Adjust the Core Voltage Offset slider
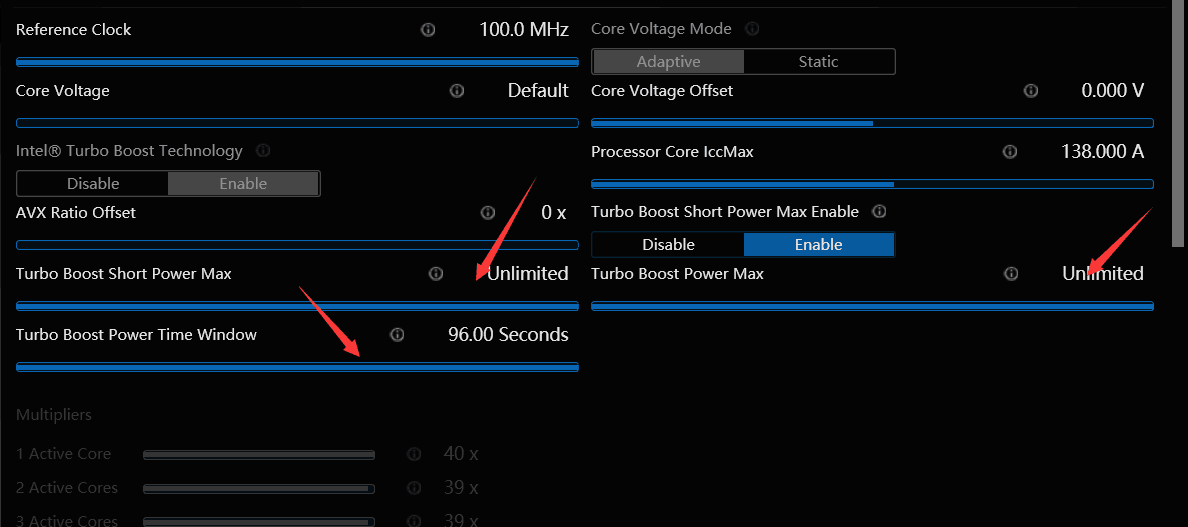Image resolution: width=1188 pixels, height=527 pixels. pyautogui.click(x=872, y=123)
